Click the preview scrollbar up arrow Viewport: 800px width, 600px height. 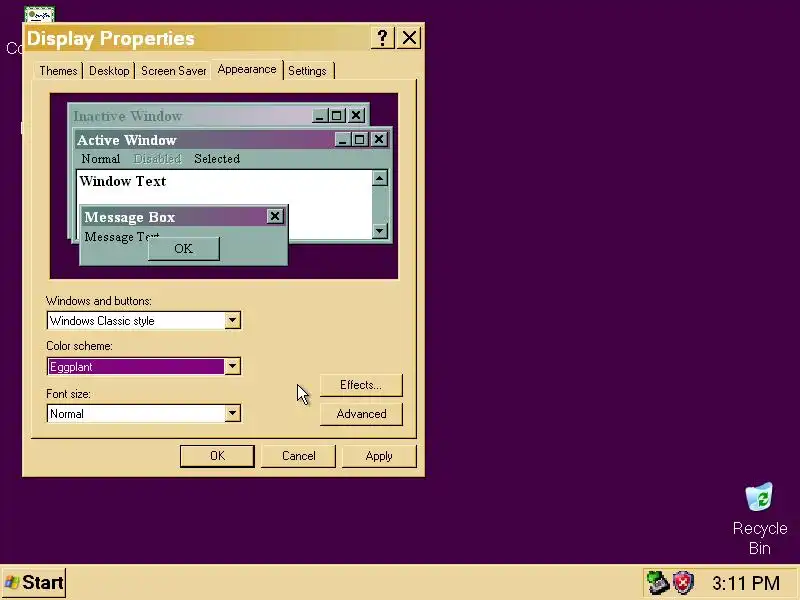point(380,178)
